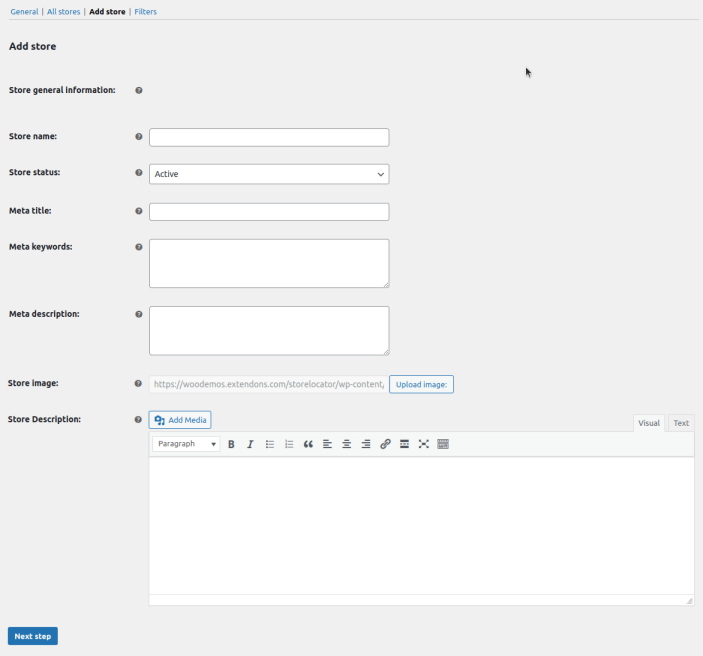703x656 pixels.
Task: Open the Paragraph format dropdown
Action: [186, 444]
